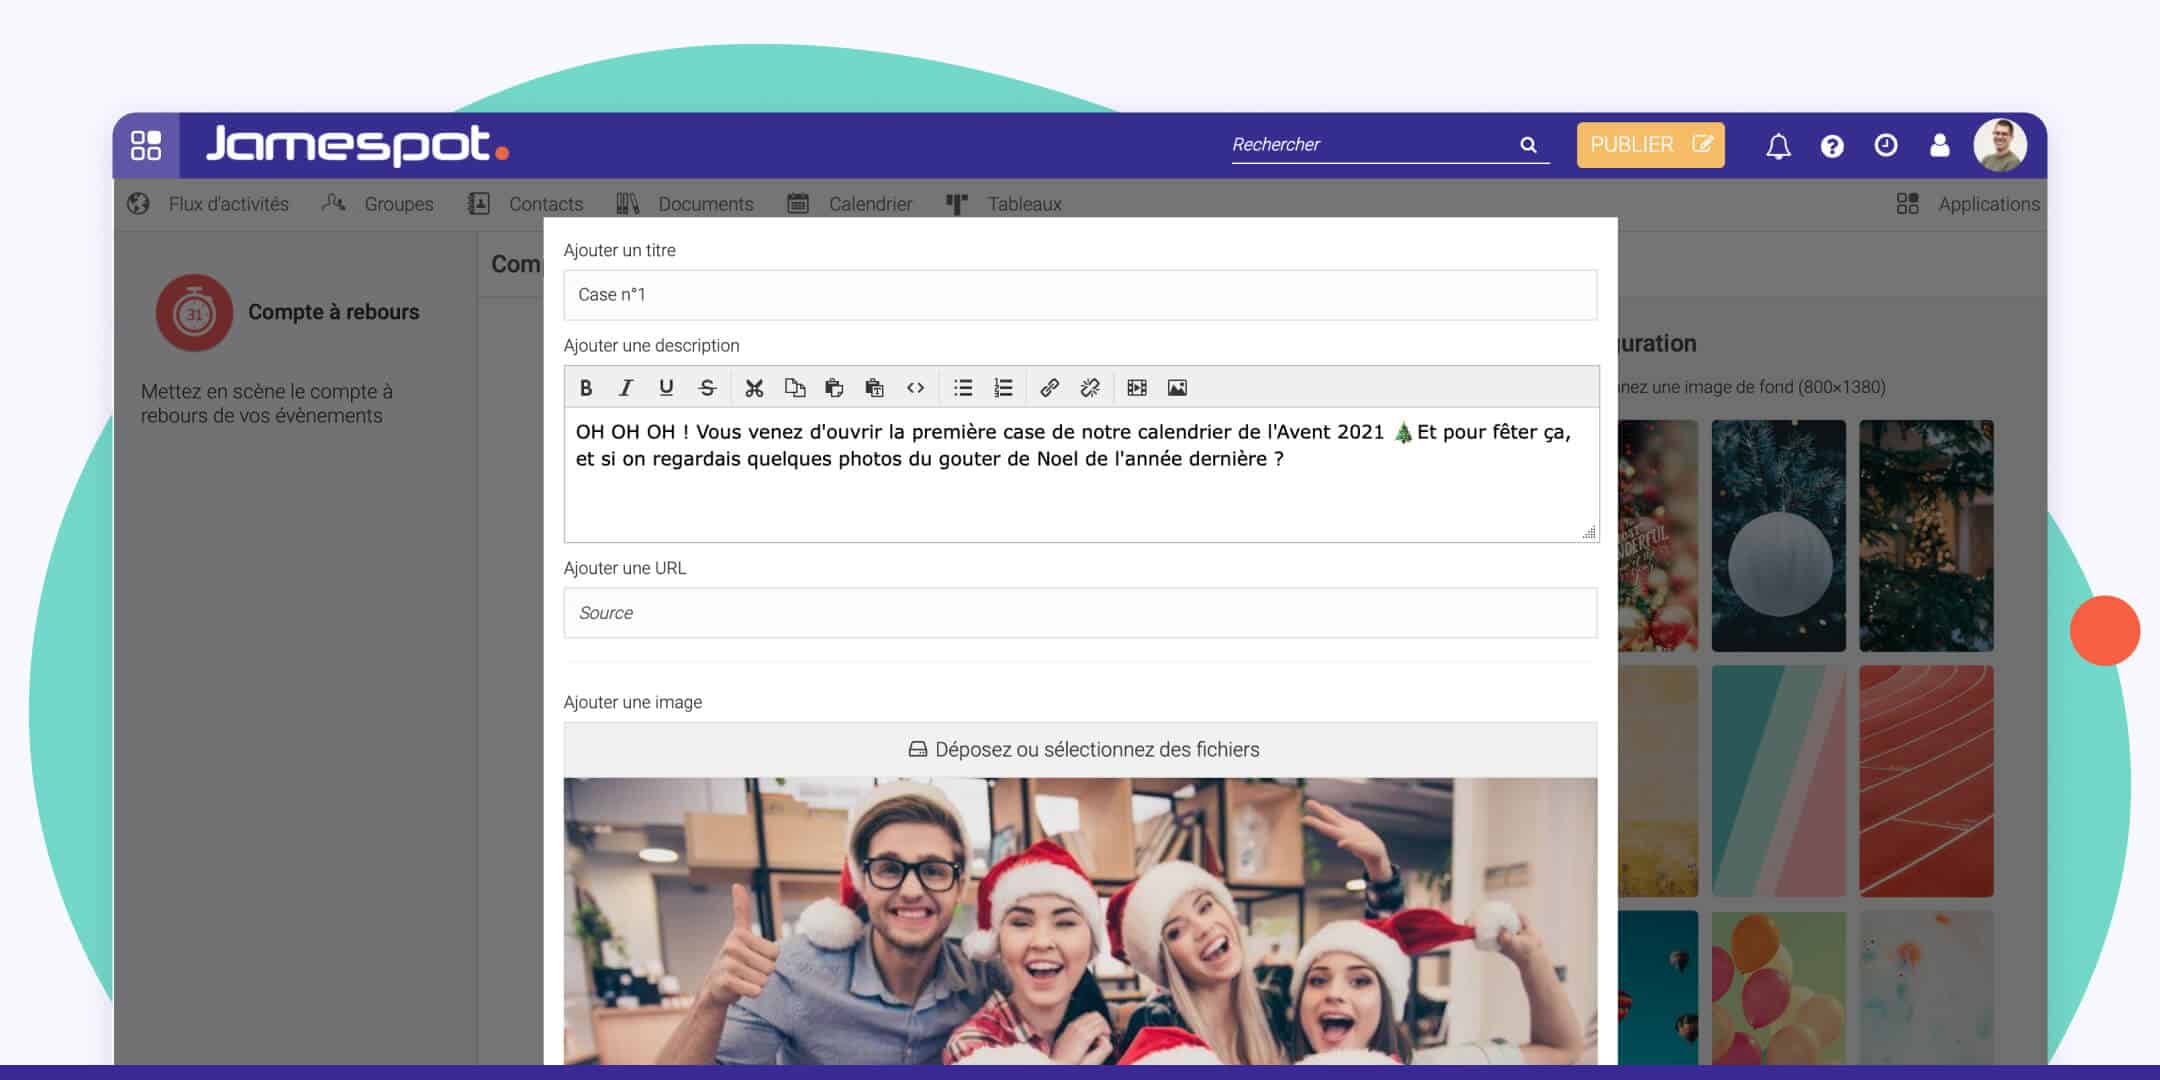Open the user account icon
This screenshot has height=1080, width=2160.
click(1940, 145)
